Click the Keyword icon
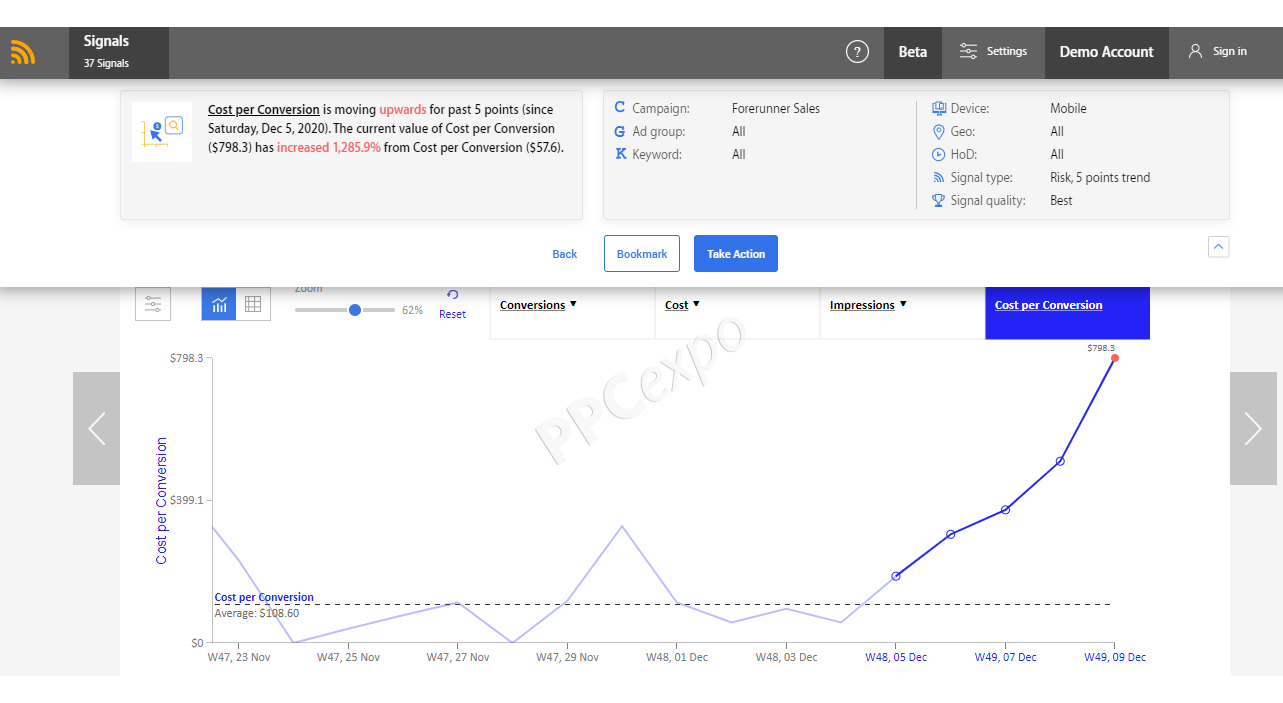Screen dimensions: 1283x703 620,154
